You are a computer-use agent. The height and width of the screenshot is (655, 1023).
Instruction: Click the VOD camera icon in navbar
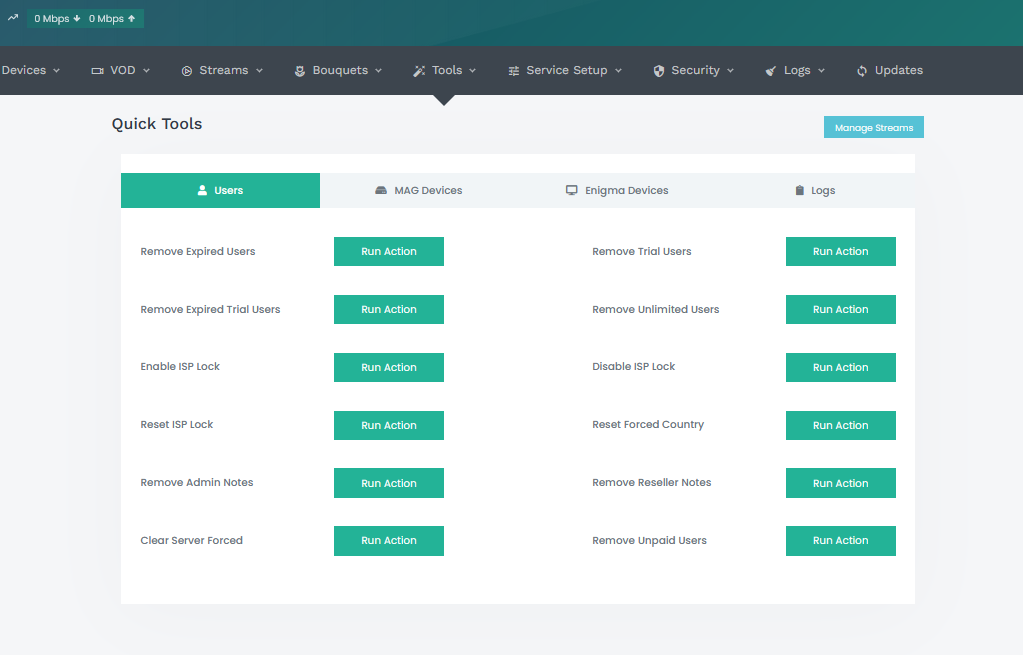click(98, 71)
